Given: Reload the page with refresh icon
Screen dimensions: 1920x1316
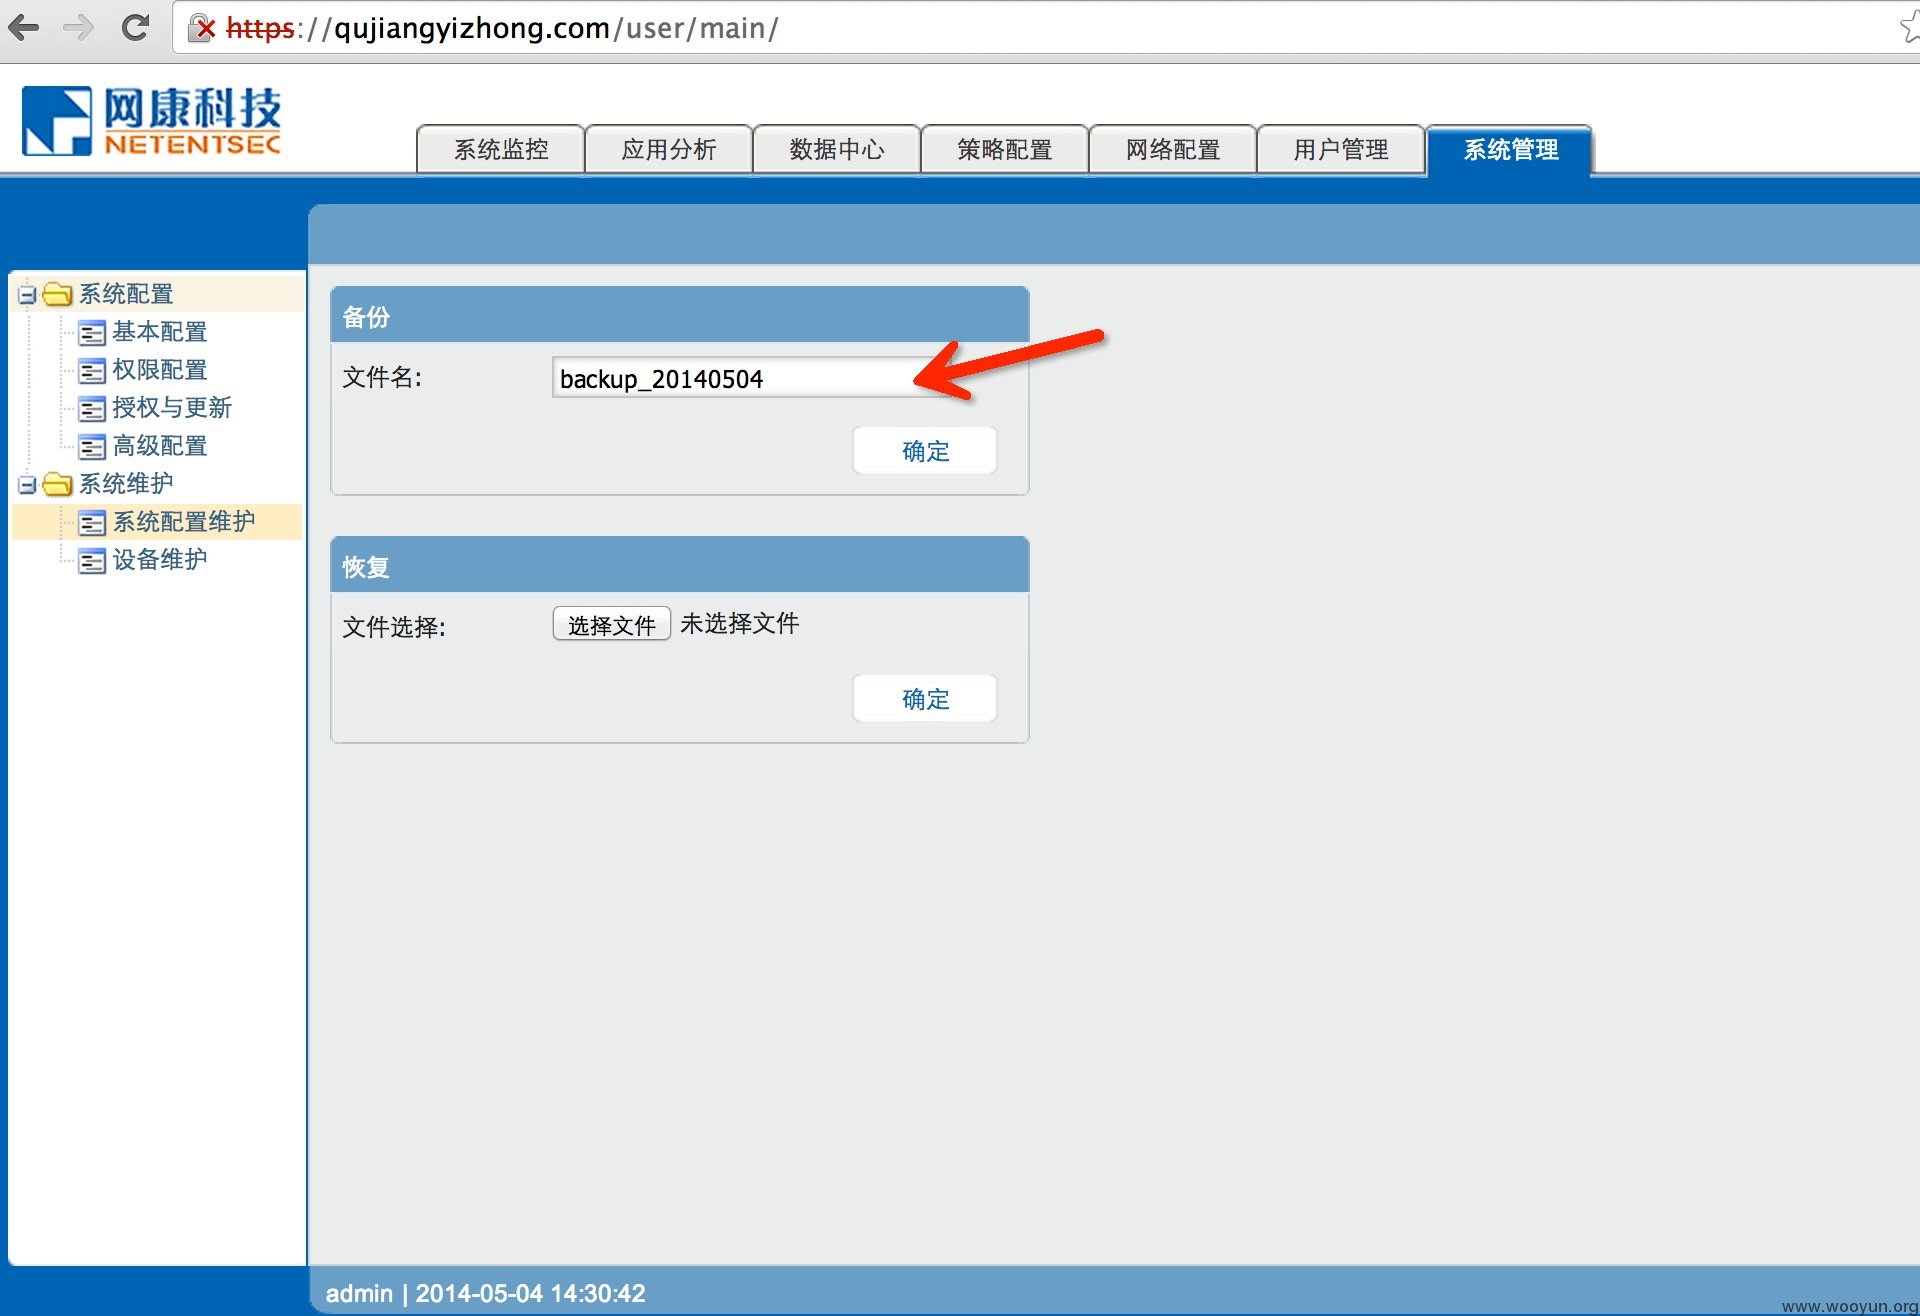Looking at the screenshot, I should (135, 28).
